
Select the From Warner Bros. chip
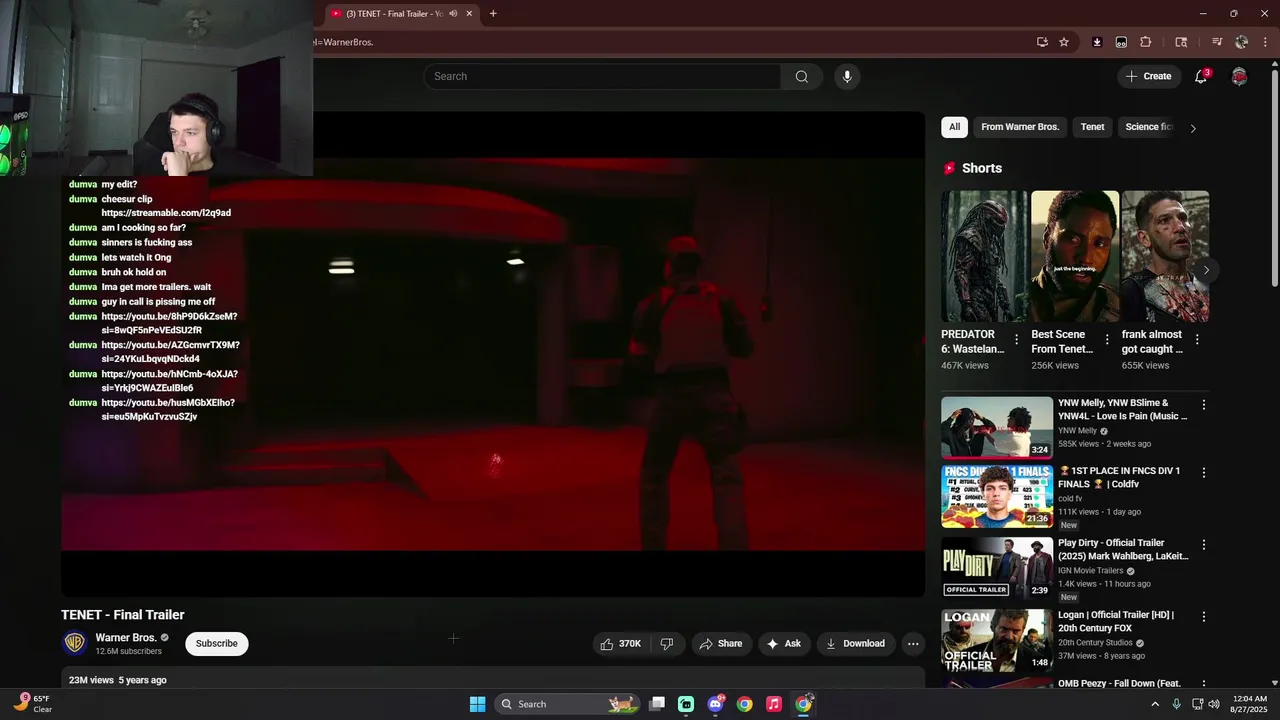1020,127
